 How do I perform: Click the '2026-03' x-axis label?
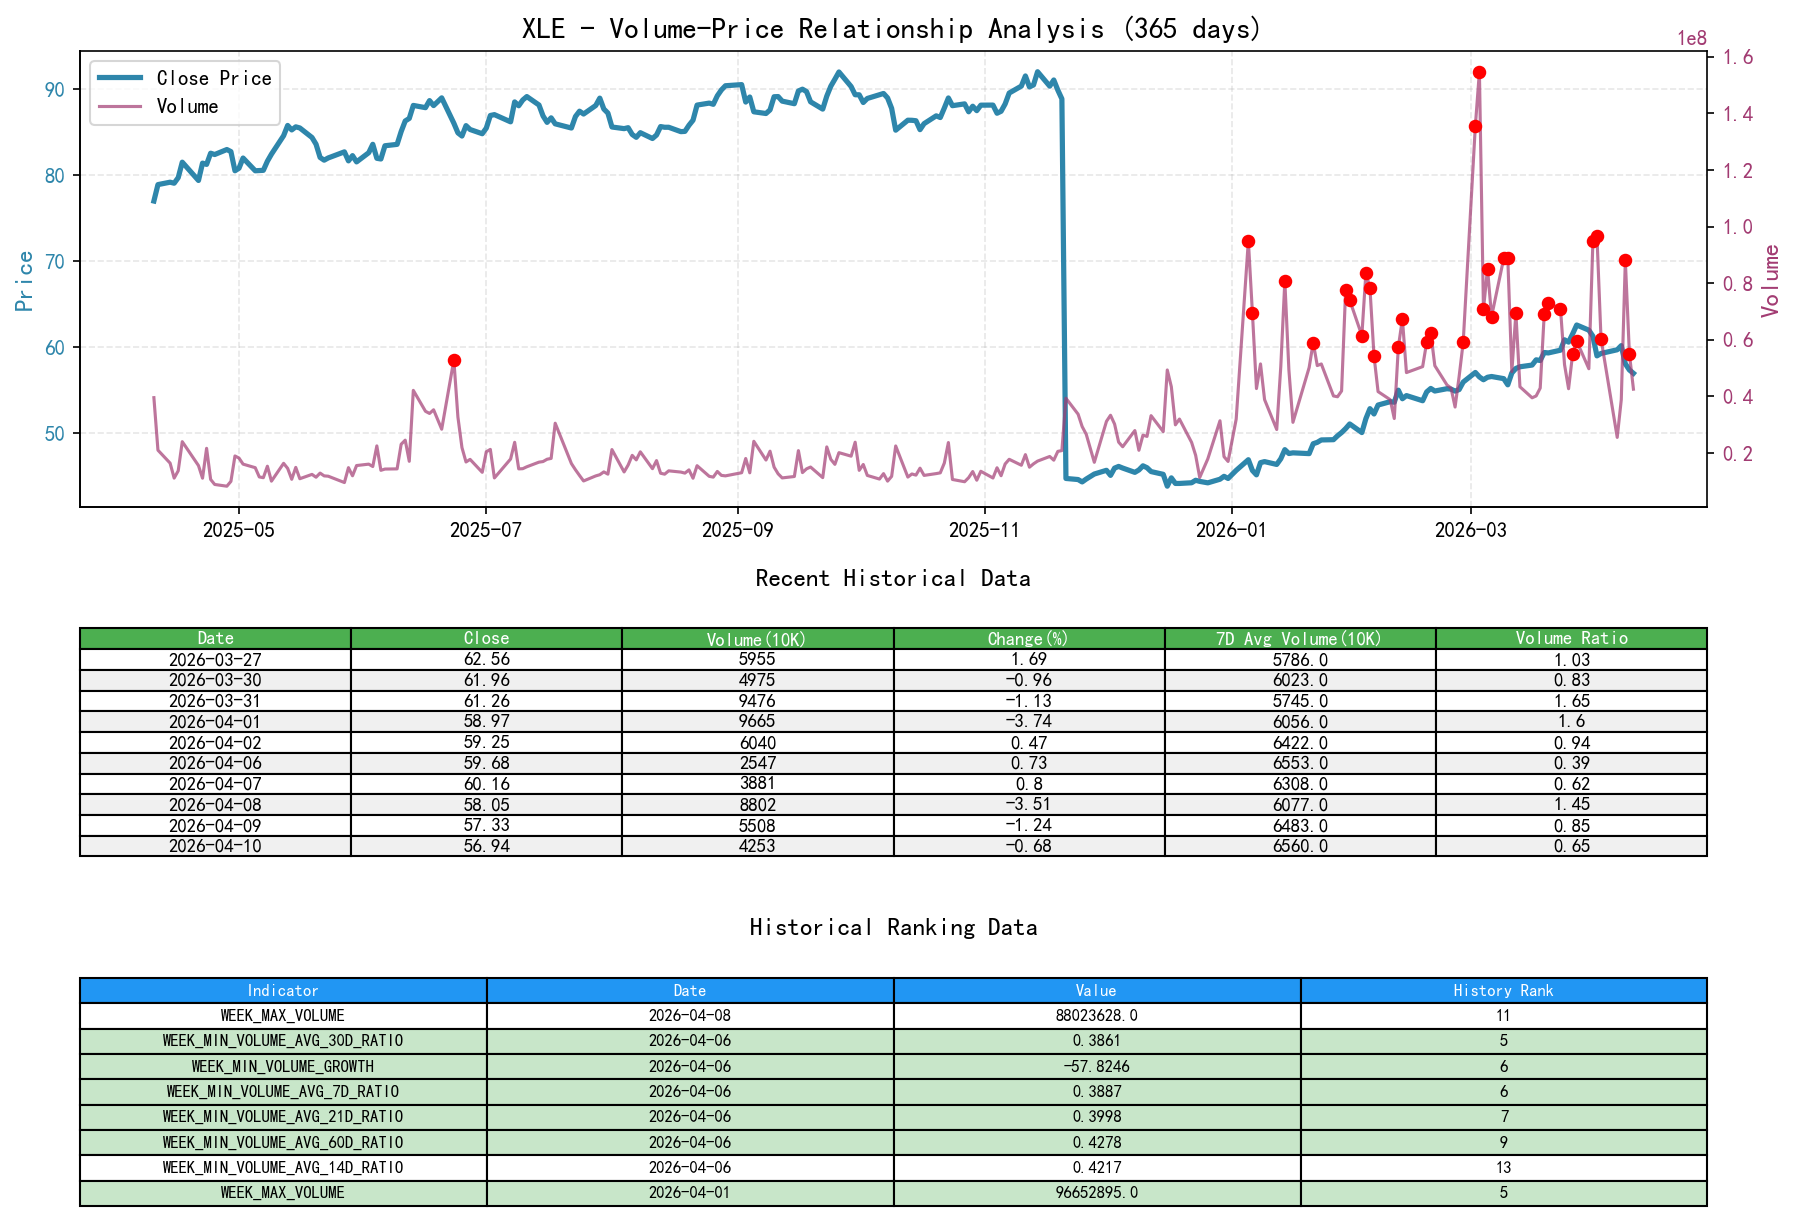click(x=1470, y=530)
